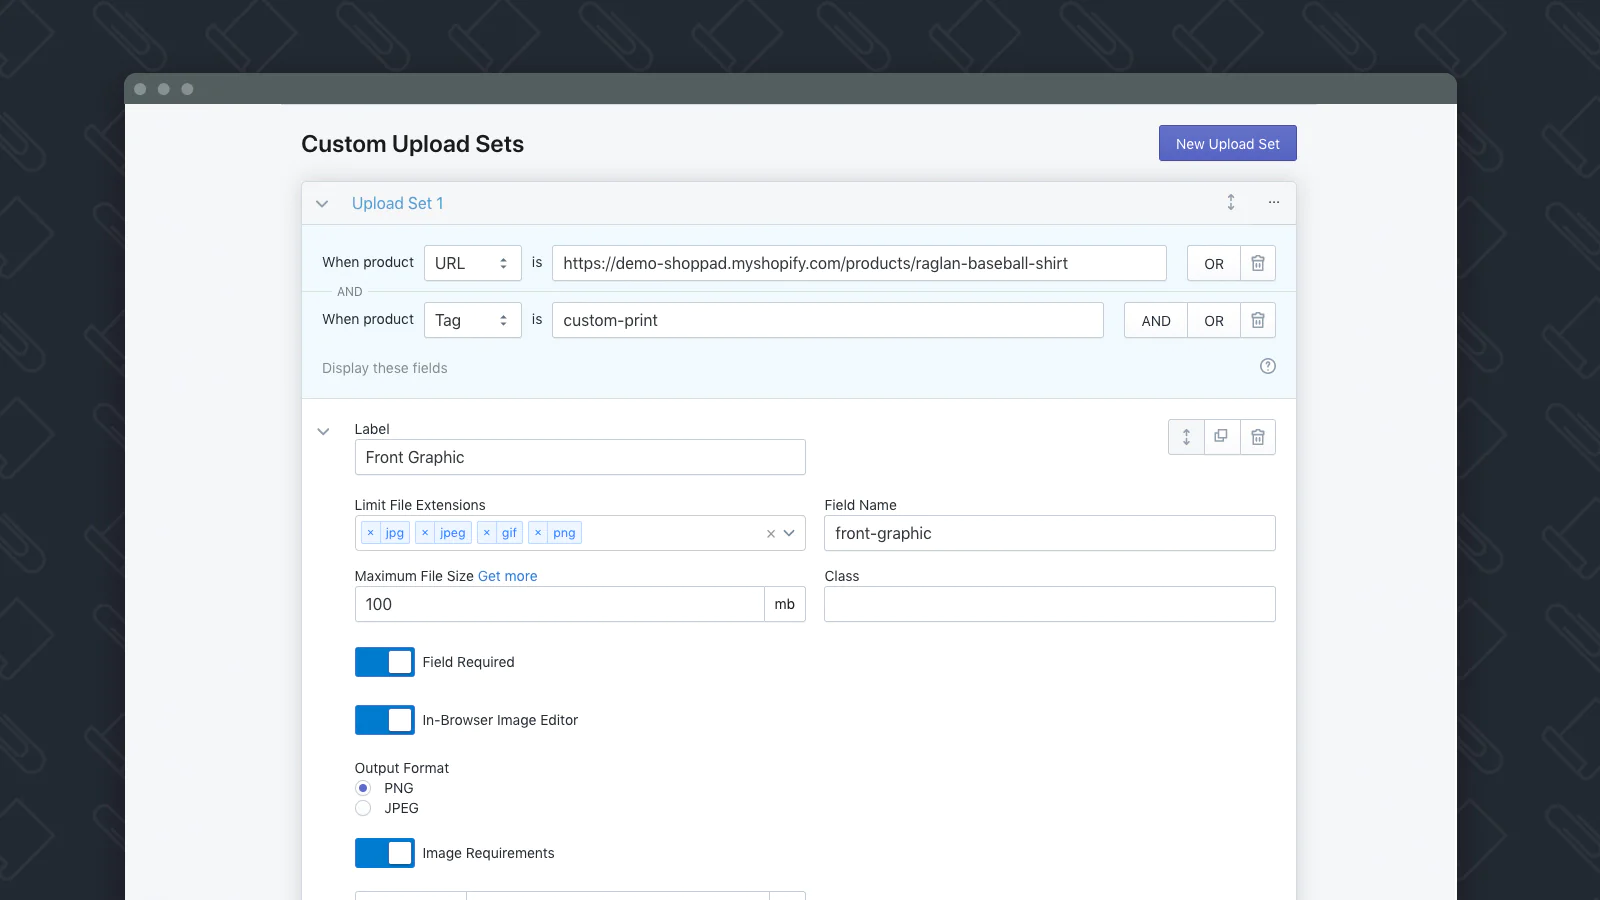Open the three-dot menu for Upload Set 1
Screen dimensions: 1600x900
click(1274, 202)
